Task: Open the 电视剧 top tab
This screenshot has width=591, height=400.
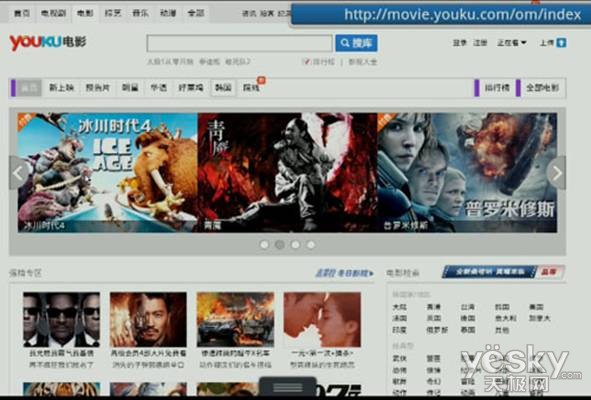Action: click(53, 13)
